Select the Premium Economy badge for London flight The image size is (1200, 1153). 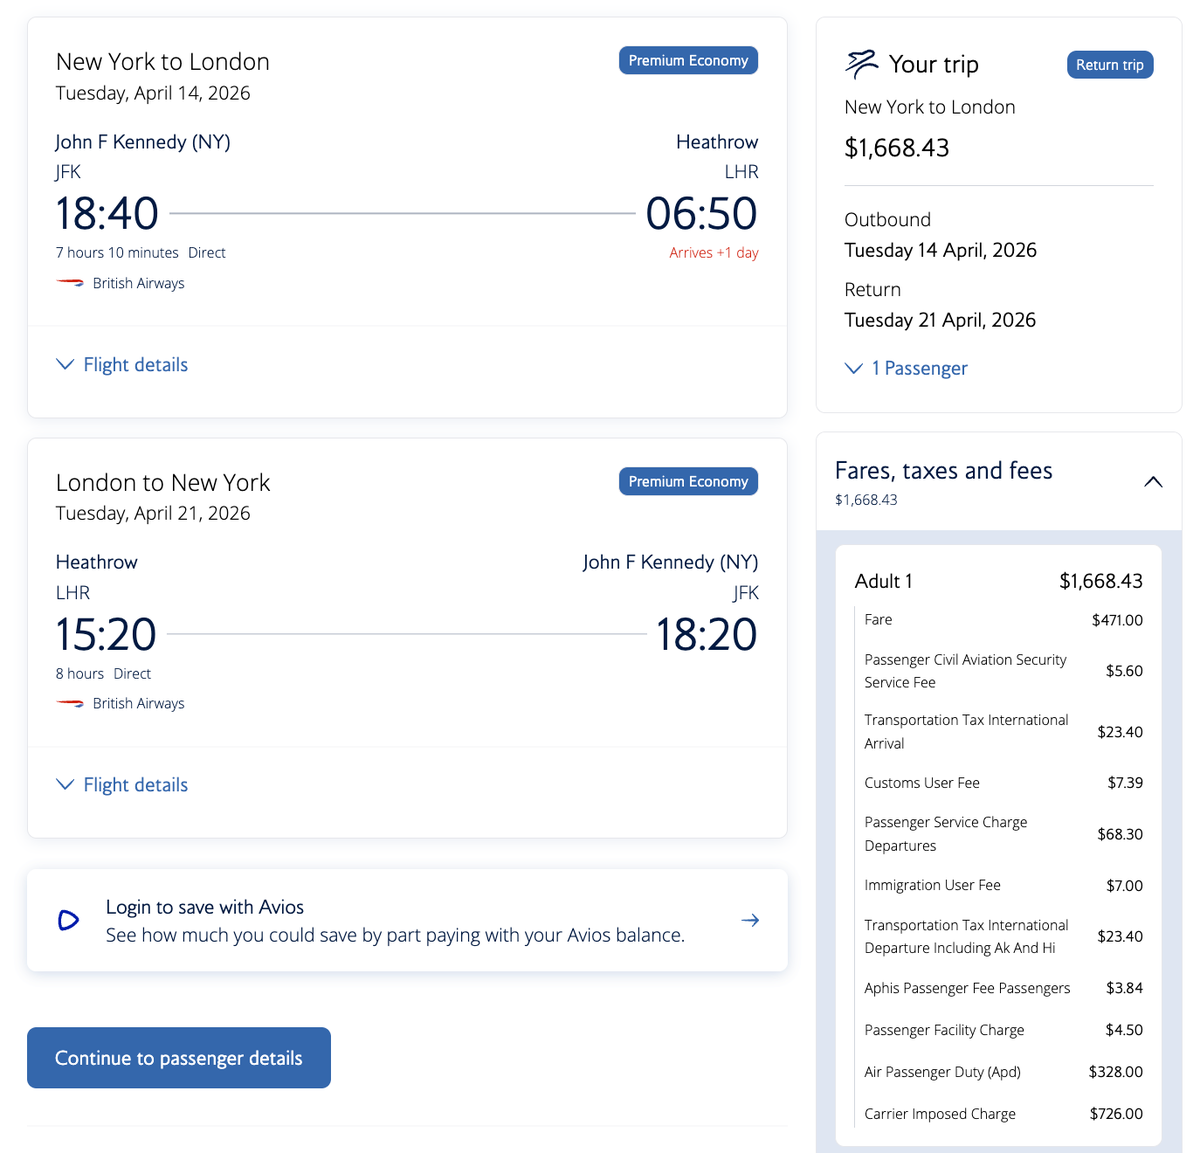pyautogui.click(x=688, y=481)
